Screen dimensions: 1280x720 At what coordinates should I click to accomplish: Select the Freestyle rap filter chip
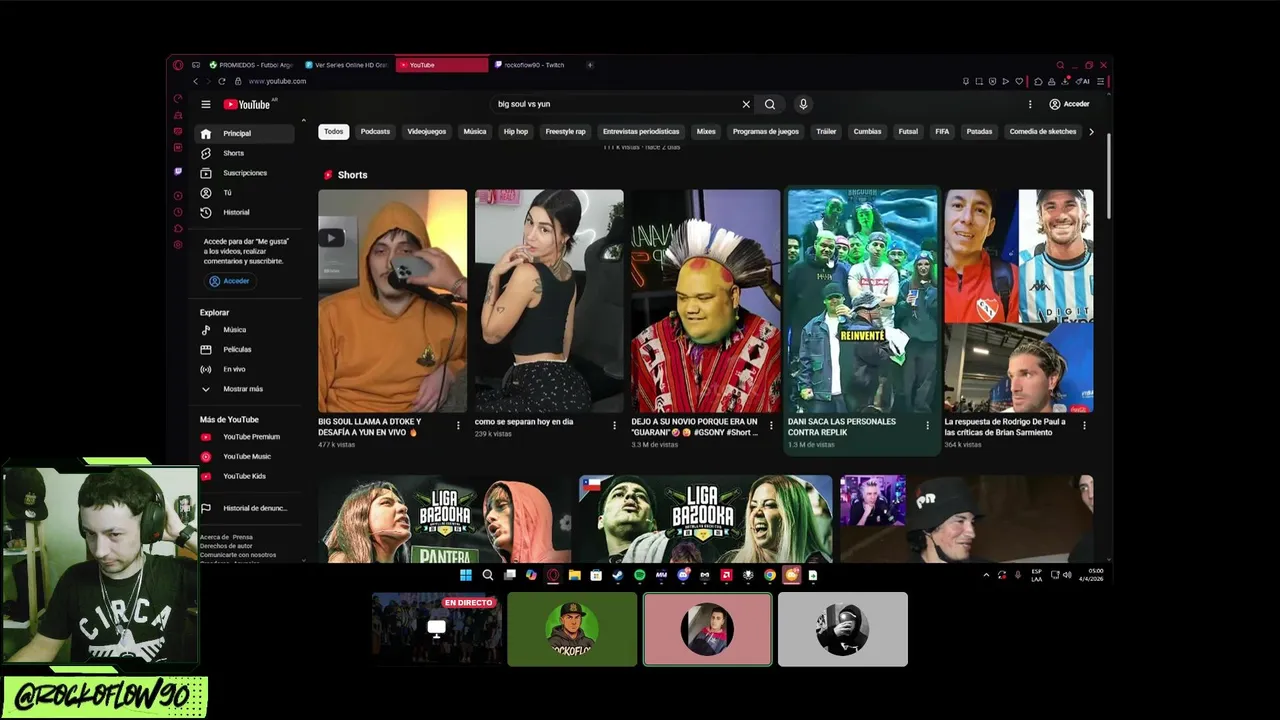pyautogui.click(x=566, y=131)
